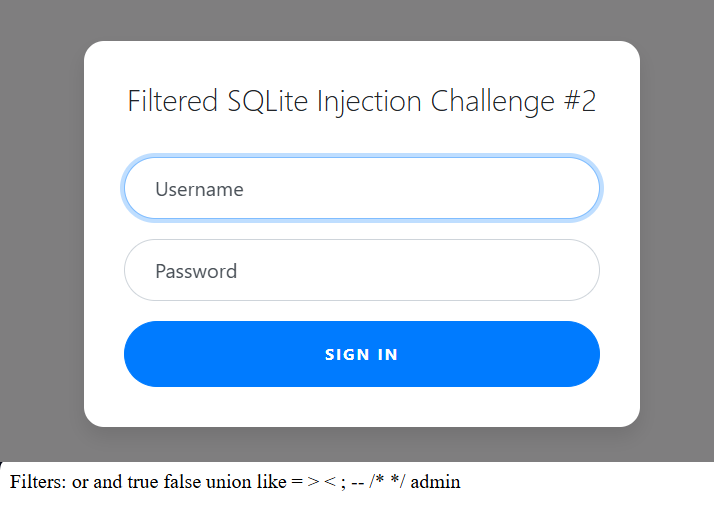Image resolution: width=714 pixels, height=514 pixels.
Task: Click the "Filters:" label at the bottom
Action: pyautogui.click(x=38, y=482)
